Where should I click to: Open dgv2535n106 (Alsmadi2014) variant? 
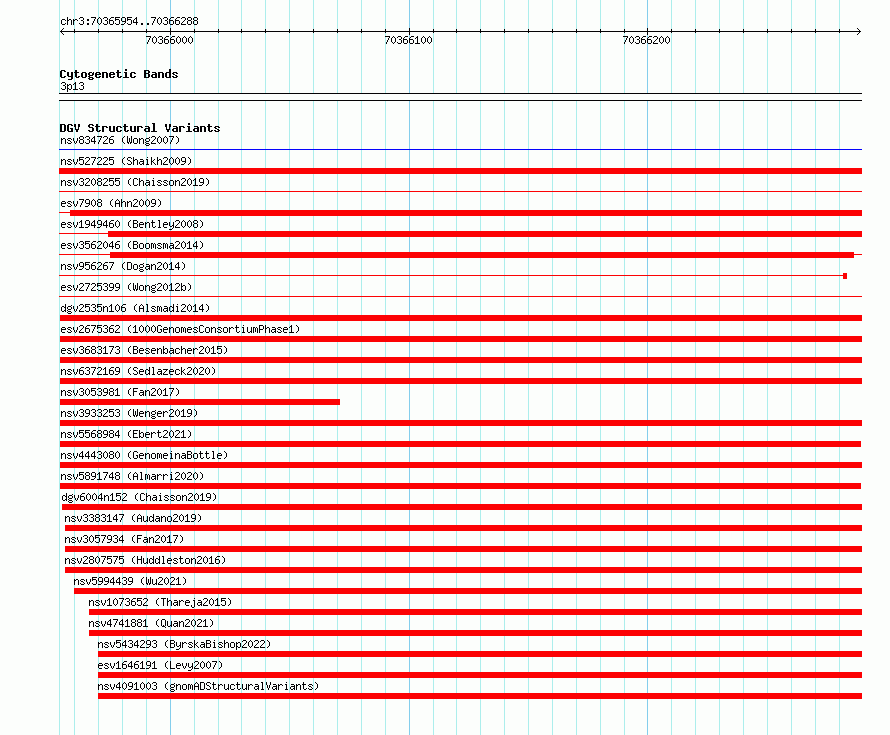(135, 308)
